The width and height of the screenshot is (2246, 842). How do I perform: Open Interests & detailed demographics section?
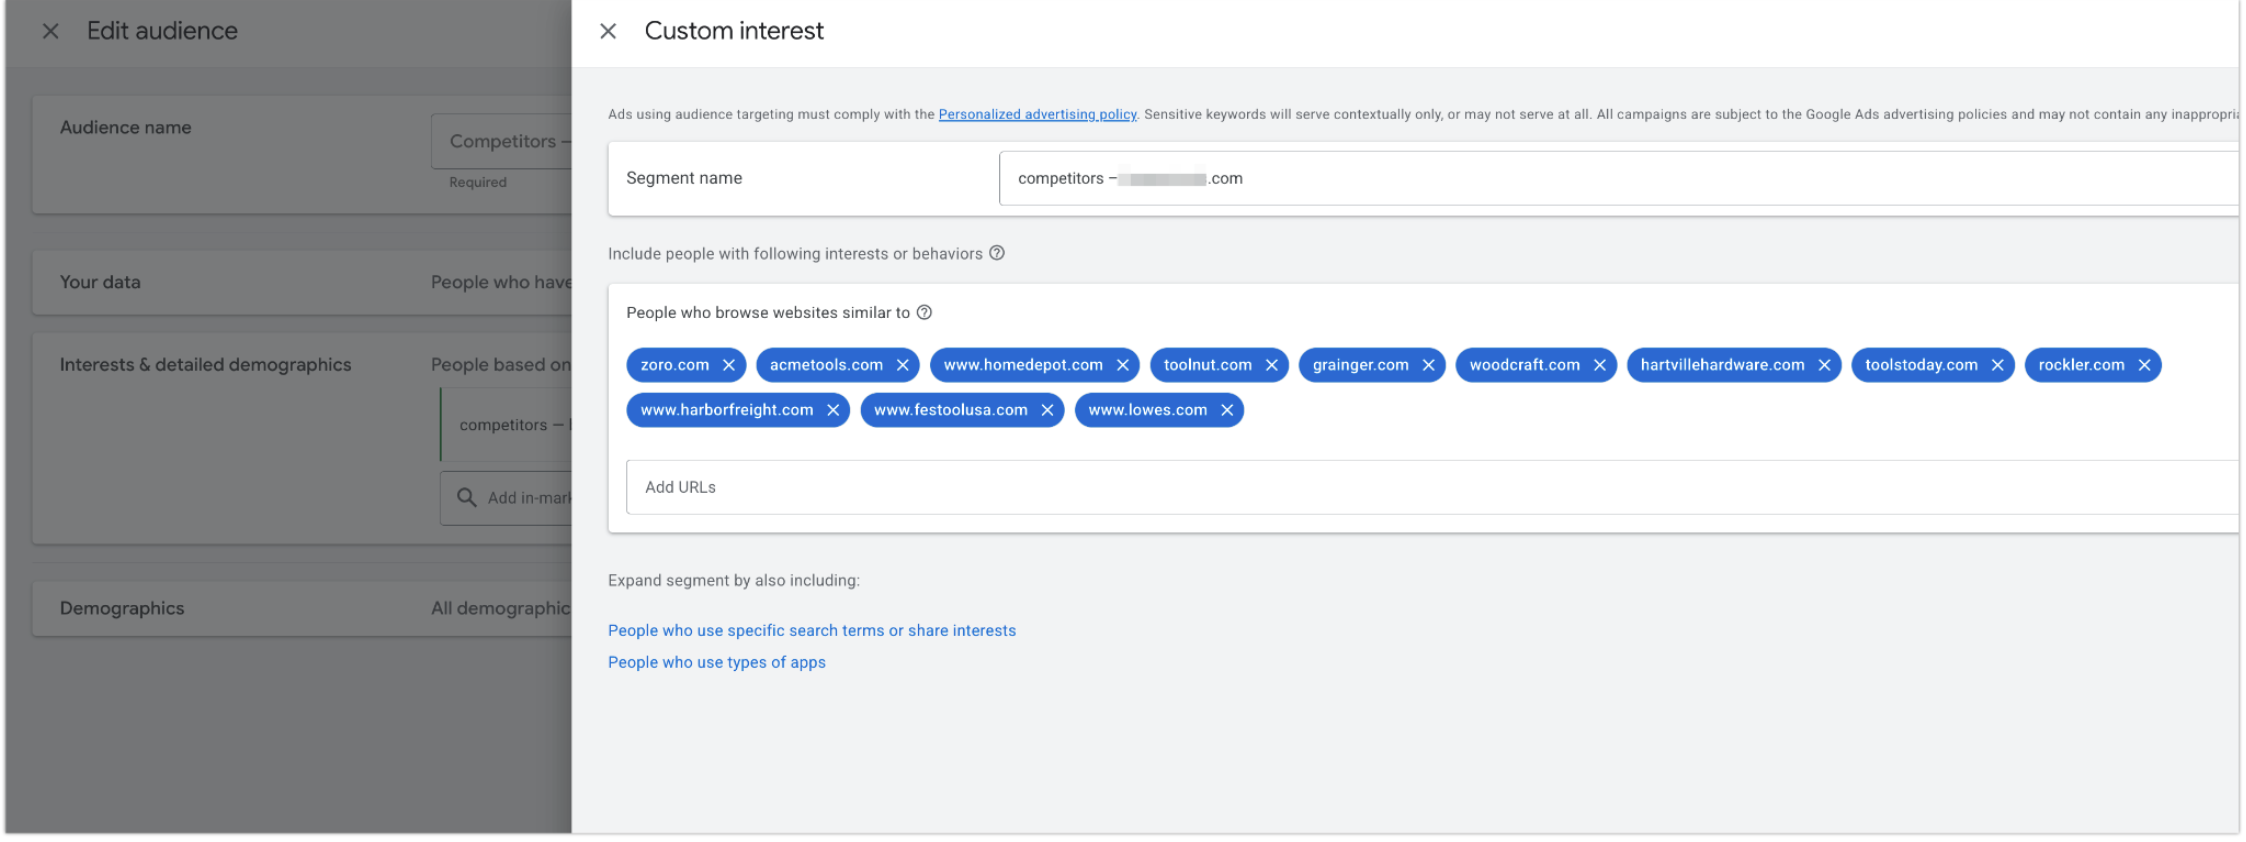point(302,438)
